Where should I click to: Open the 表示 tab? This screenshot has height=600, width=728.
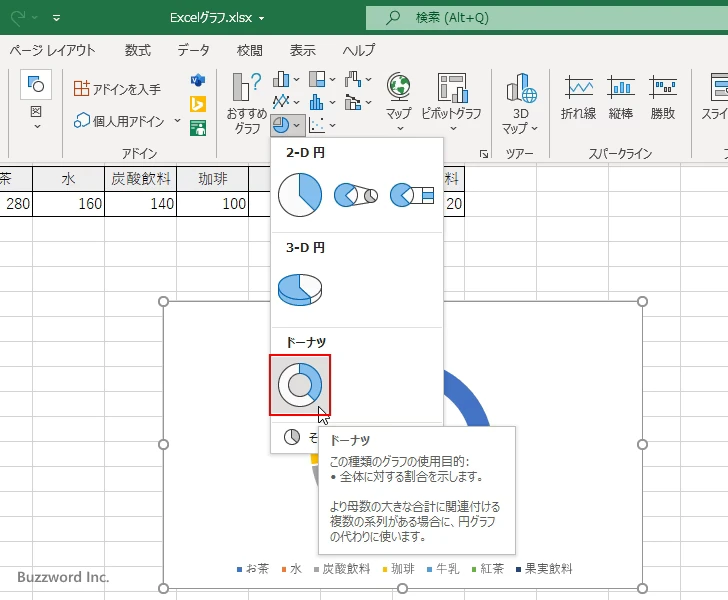(x=303, y=50)
